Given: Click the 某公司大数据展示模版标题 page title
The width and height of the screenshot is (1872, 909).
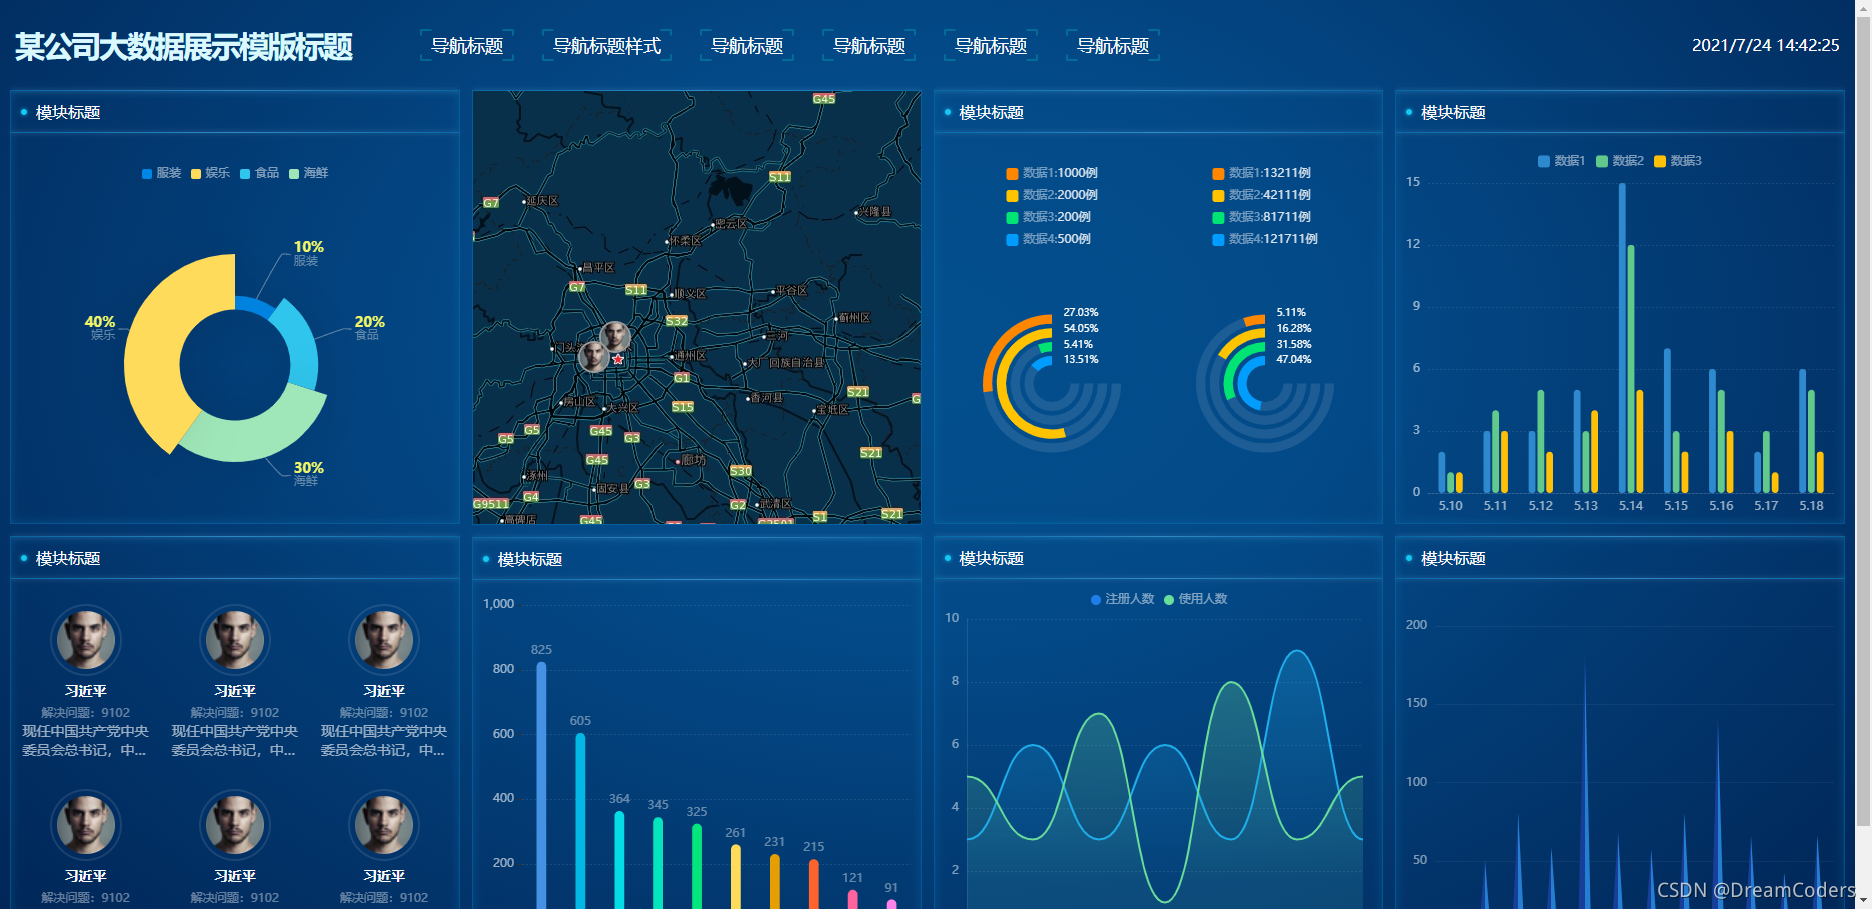Looking at the screenshot, I should tap(184, 47).
